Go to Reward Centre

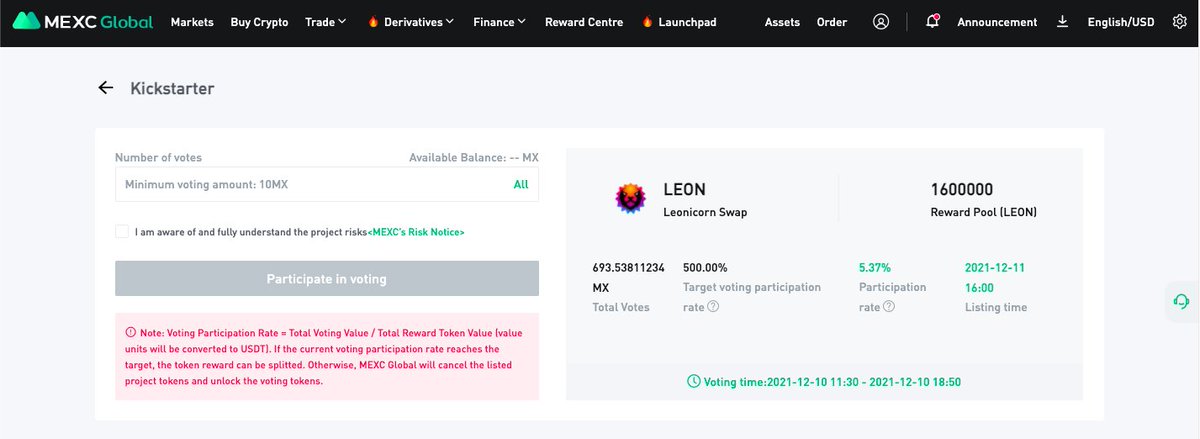[584, 22]
